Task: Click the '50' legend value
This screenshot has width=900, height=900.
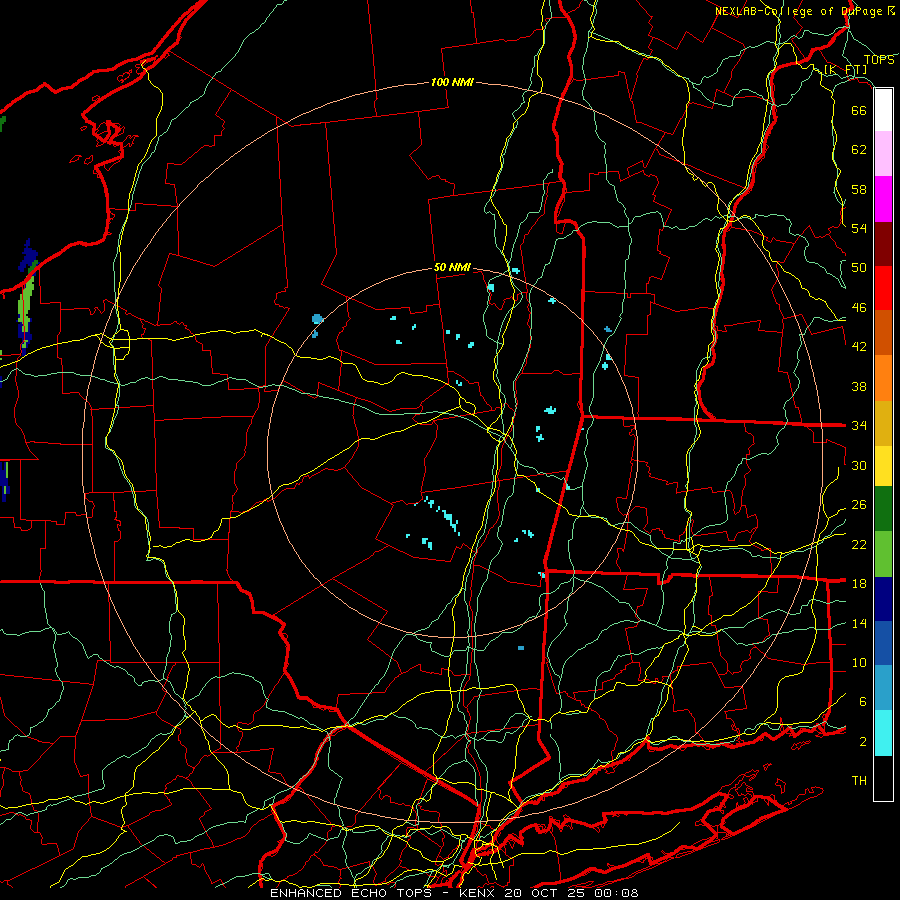Action: 859,268
